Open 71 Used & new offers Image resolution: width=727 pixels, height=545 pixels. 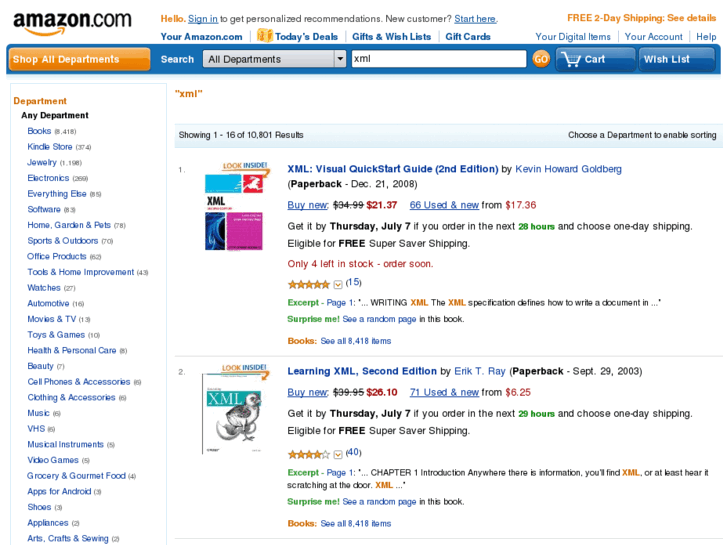pyautogui.click(x=444, y=392)
